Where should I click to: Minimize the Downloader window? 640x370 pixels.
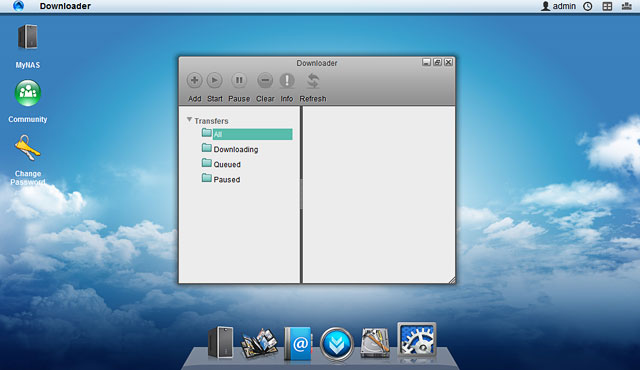426,62
